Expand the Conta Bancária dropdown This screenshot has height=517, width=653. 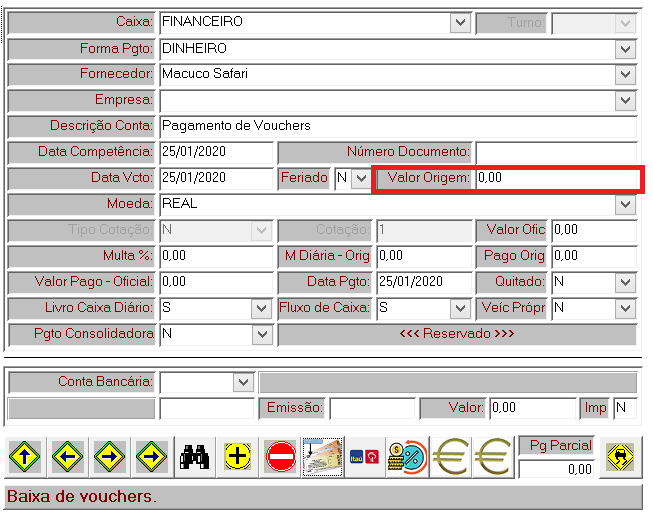243,382
